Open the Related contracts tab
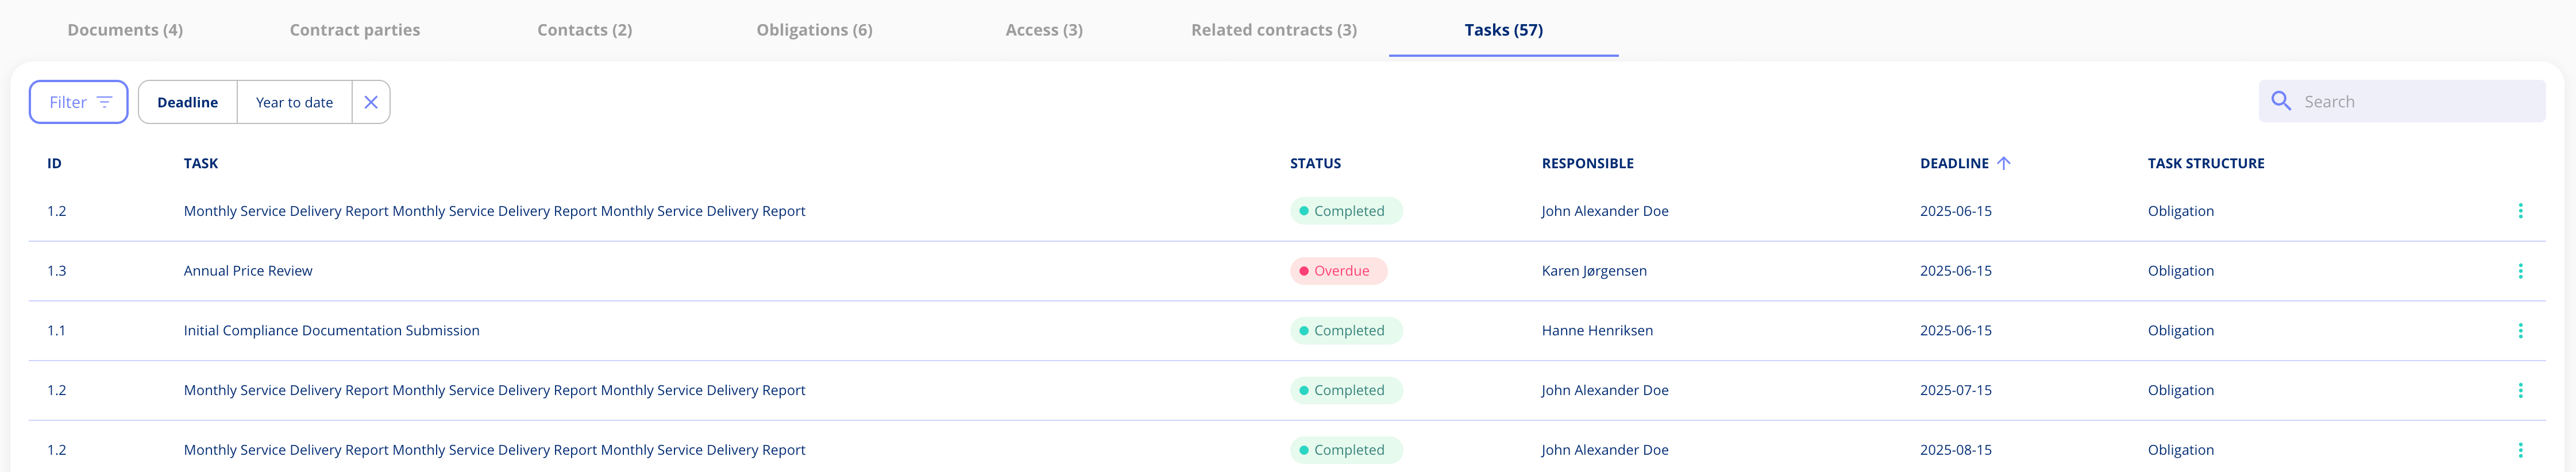This screenshot has height=472, width=2576. click(x=1273, y=29)
